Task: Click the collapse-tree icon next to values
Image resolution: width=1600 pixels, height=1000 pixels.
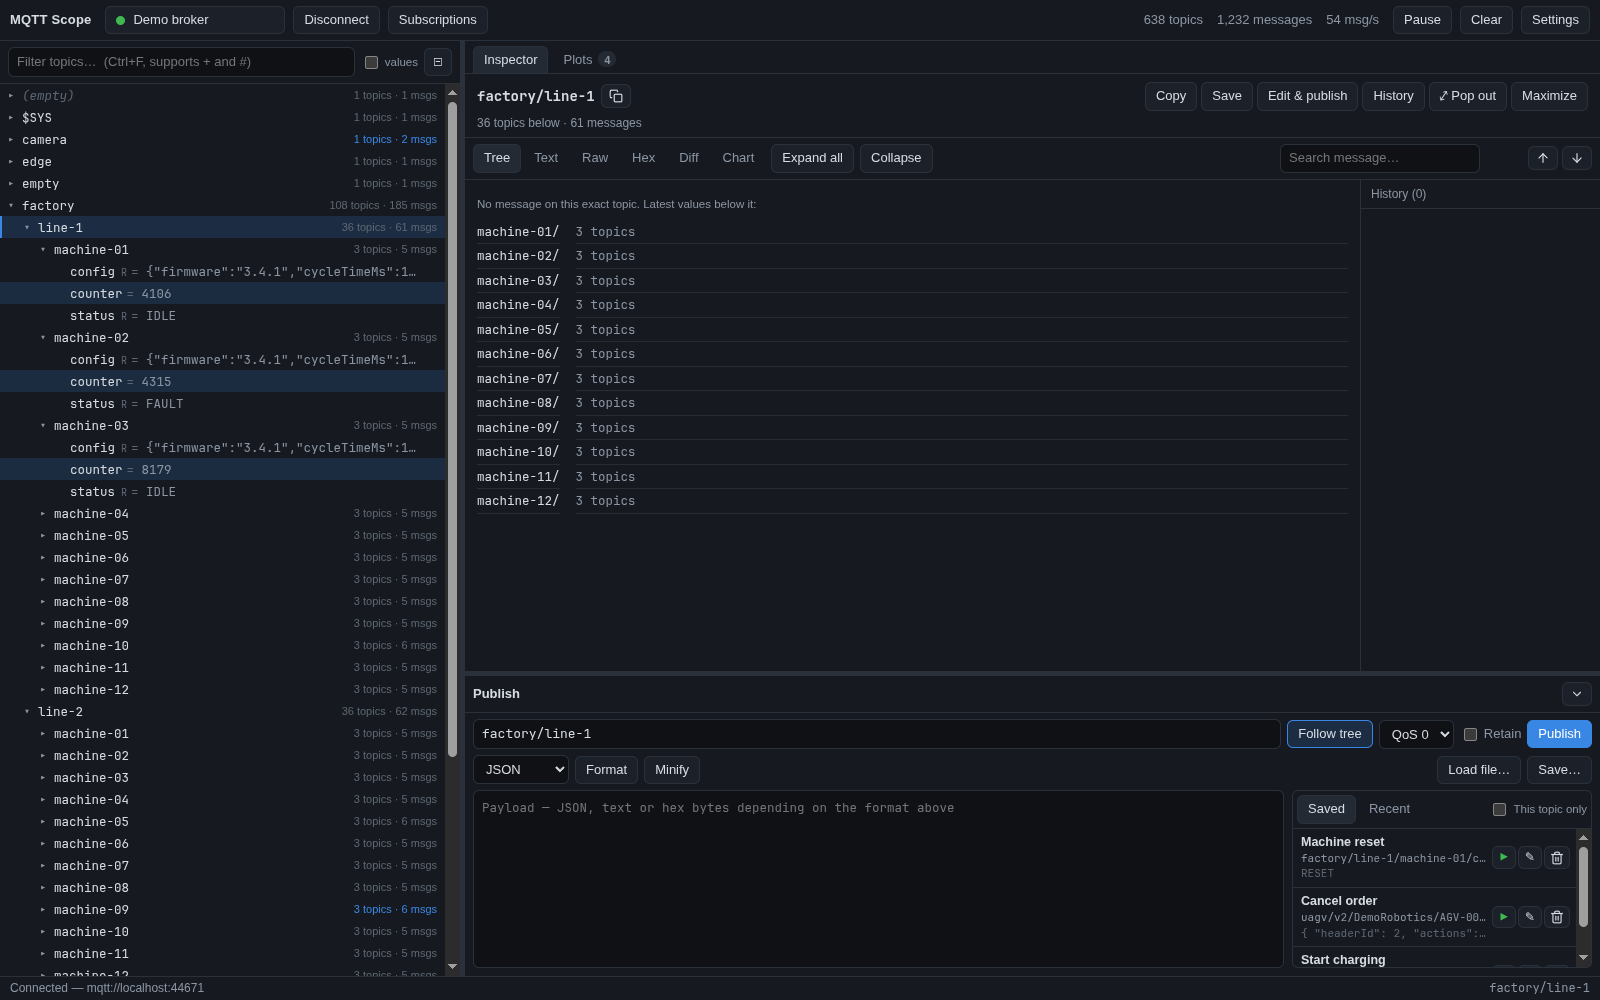Action: click(438, 62)
